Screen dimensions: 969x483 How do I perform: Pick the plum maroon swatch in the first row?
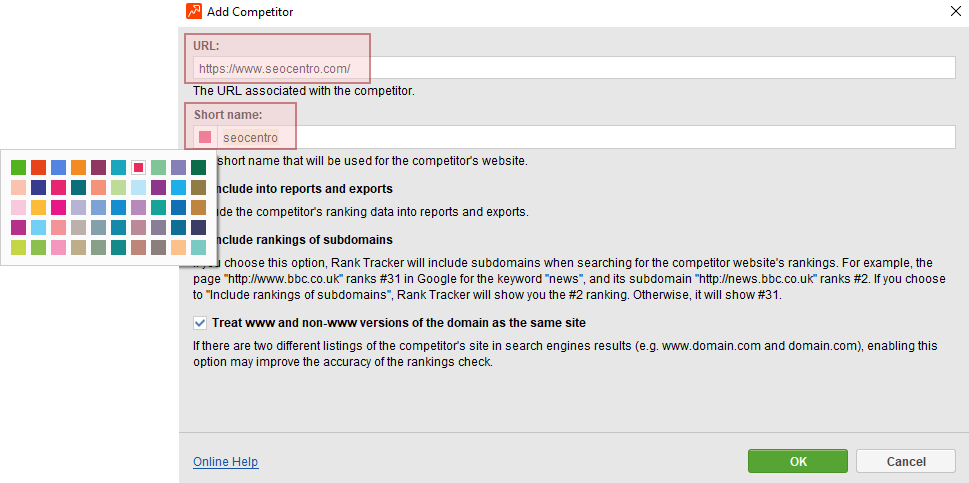[x=98, y=167]
